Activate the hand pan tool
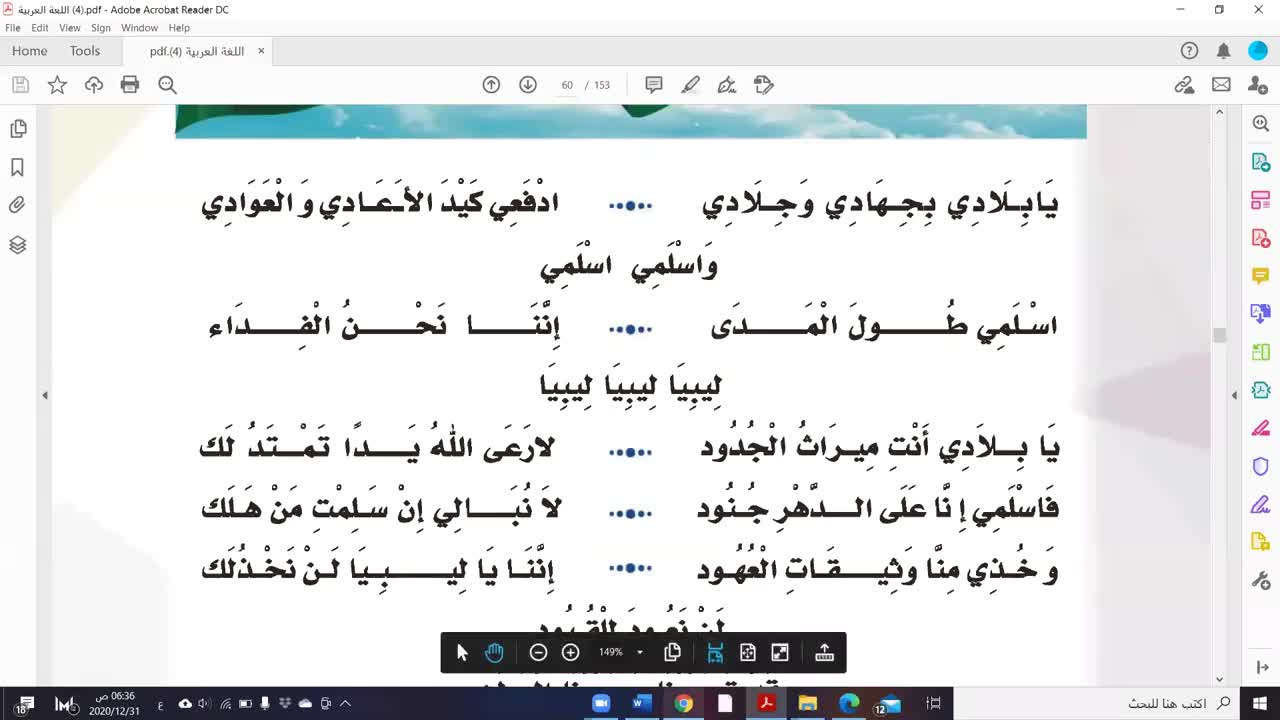The height and width of the screenshot is (720, 1280). 495,653
